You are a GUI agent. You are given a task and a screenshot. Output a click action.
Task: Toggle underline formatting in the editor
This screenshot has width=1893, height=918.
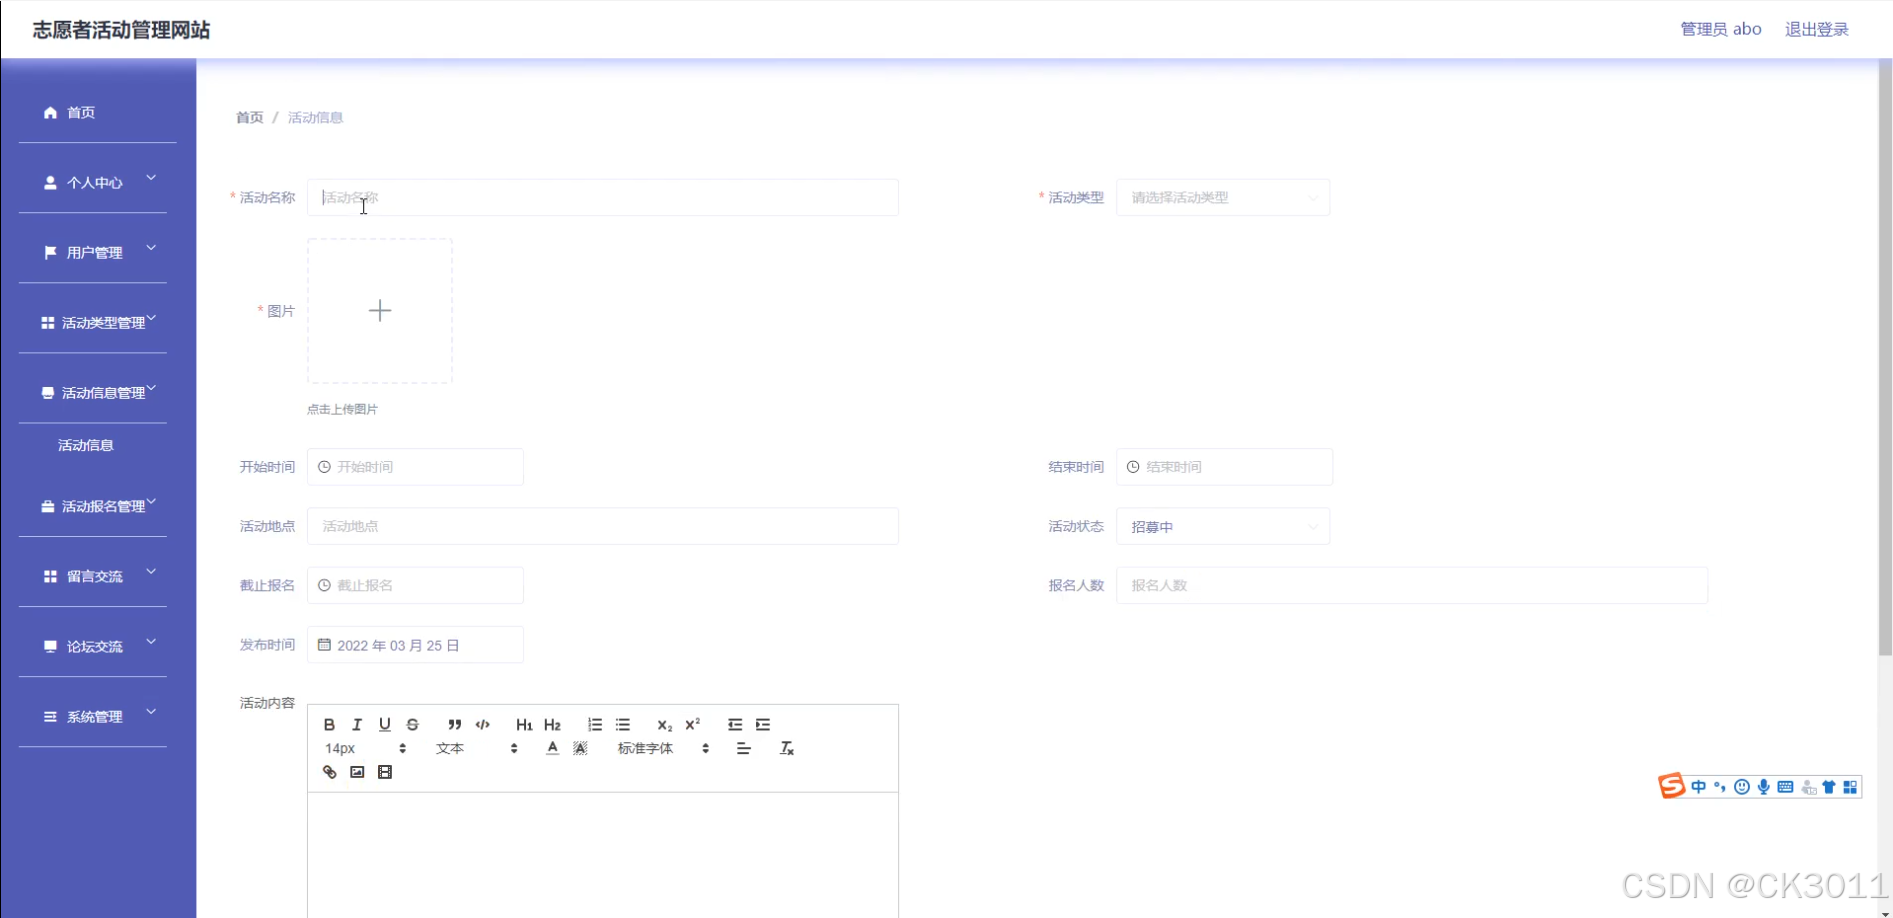[385, 725]
